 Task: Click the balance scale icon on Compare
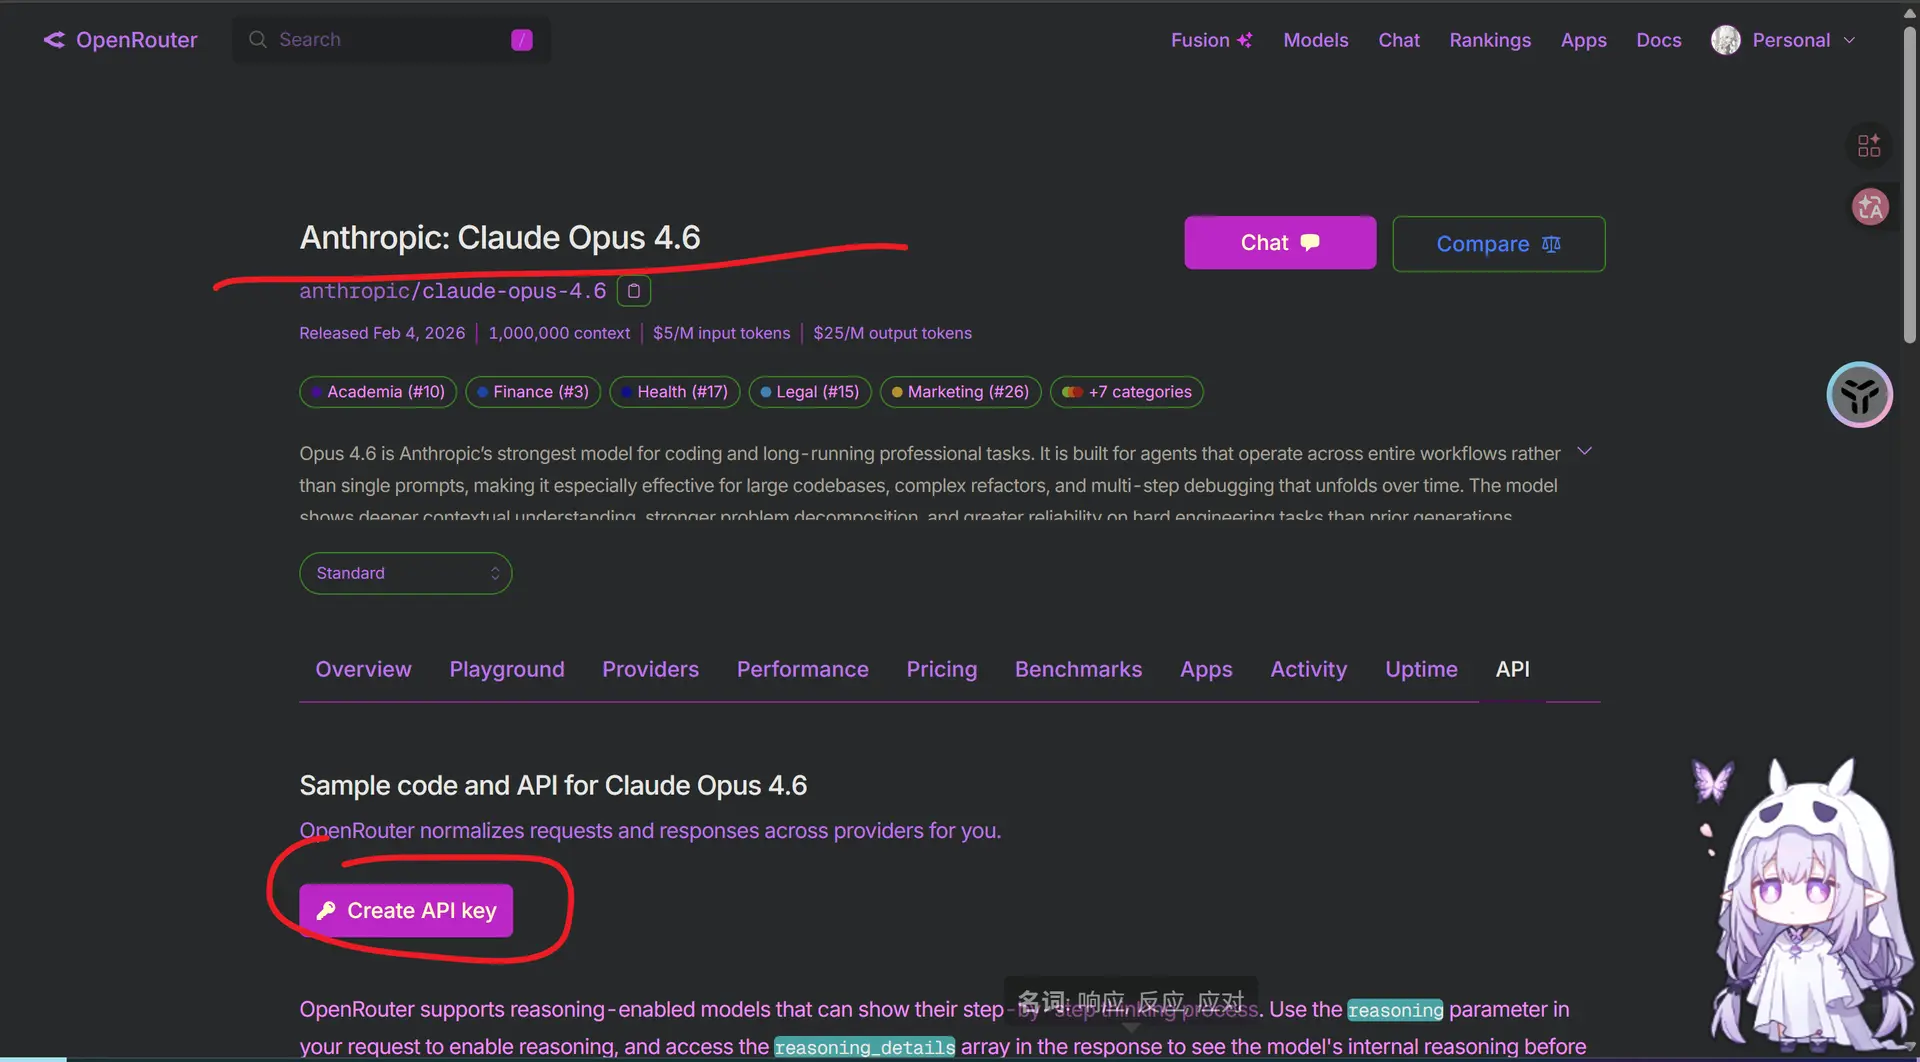pos(1551,244)
